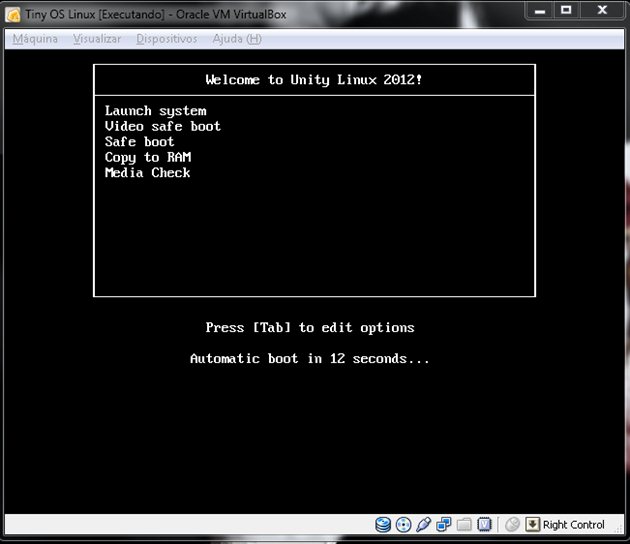Open the Máquina menu
This screenshot has height=544, width=630.
(x=35, y=39)
